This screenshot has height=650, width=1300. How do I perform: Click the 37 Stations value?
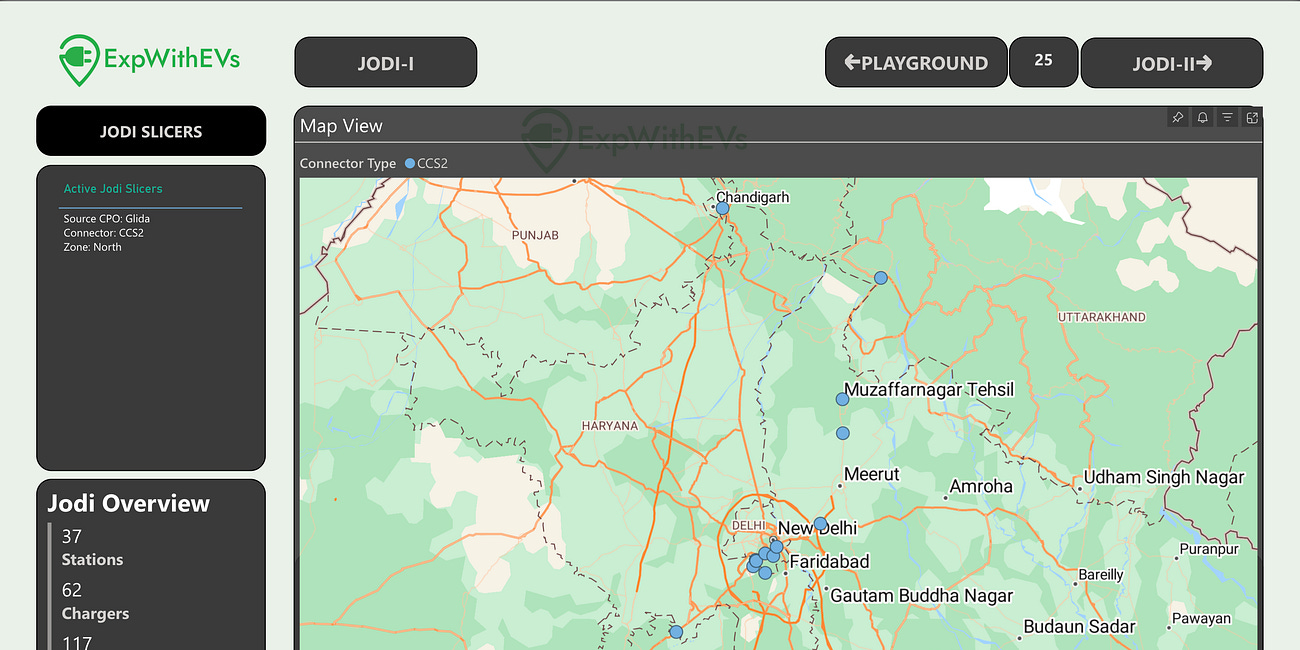click(x=71, y=536)
